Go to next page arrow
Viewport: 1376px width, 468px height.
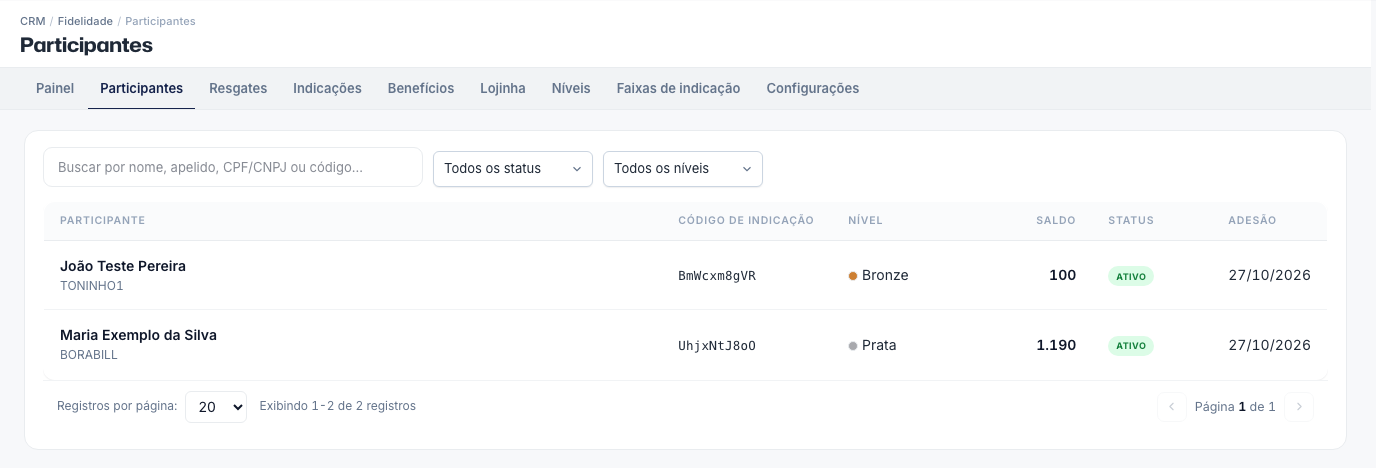point(1299,407)
